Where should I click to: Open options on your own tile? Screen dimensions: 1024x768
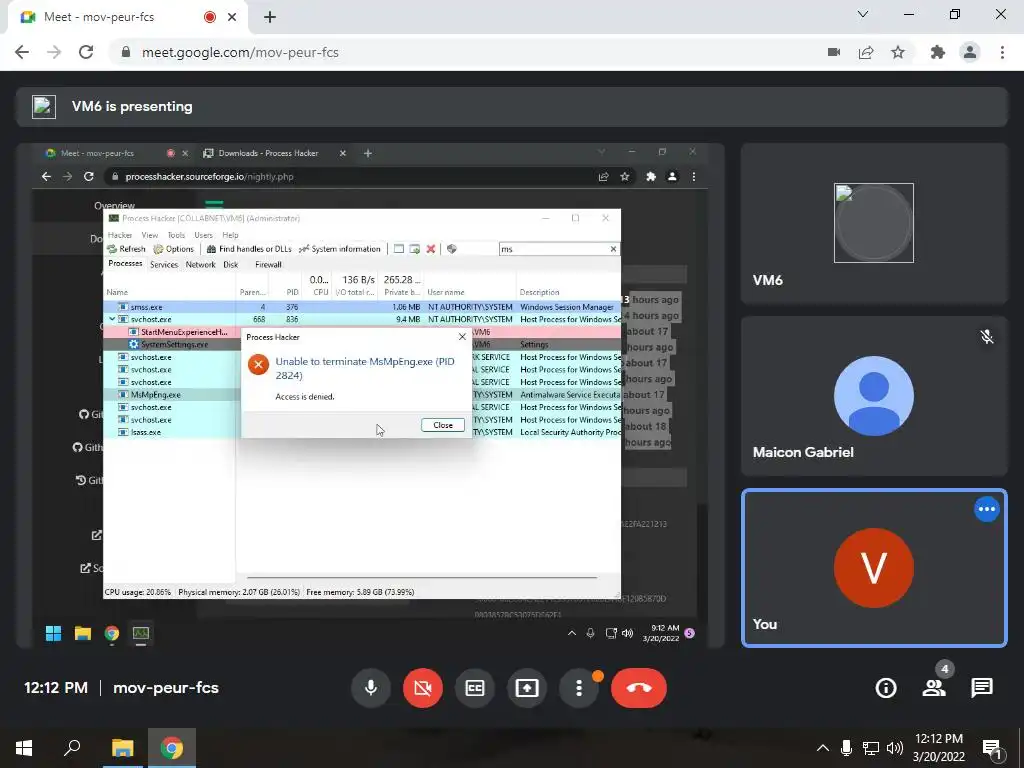click(986, 509)
